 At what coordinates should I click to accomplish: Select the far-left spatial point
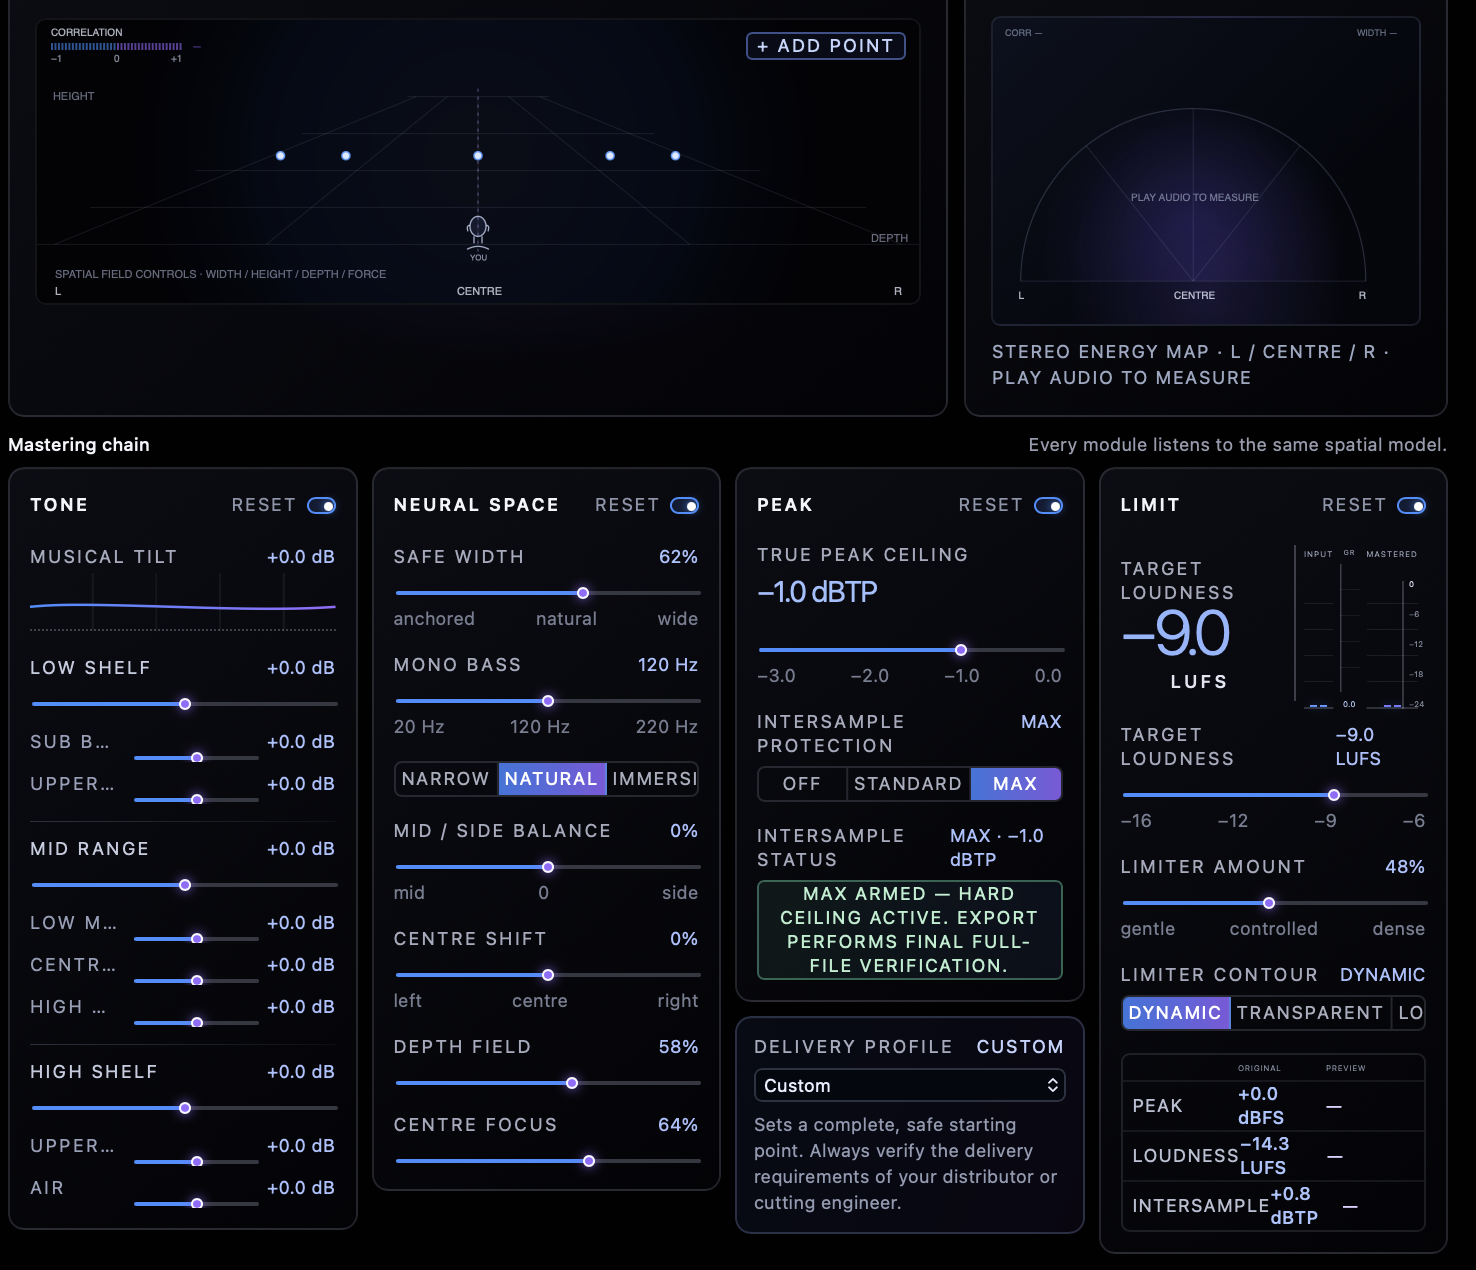pyautogui.click(x=281, y=156)
